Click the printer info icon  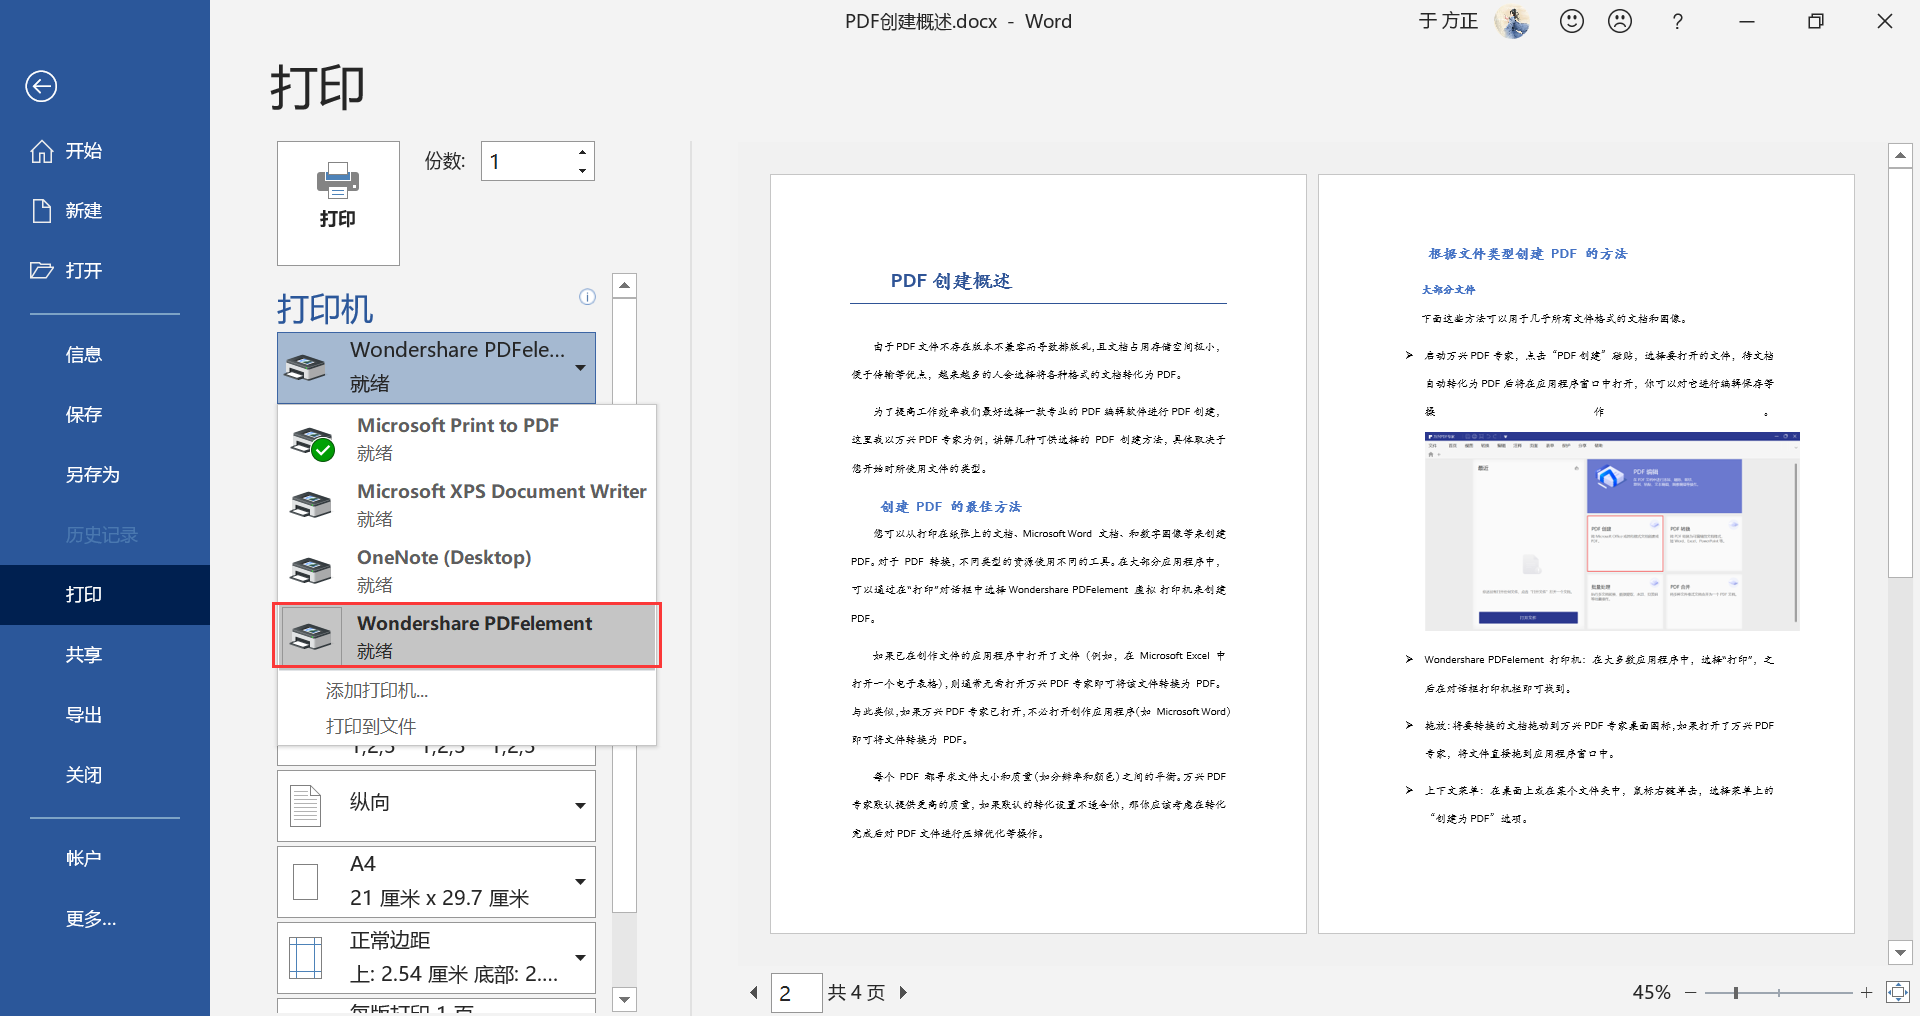[587, 297]
